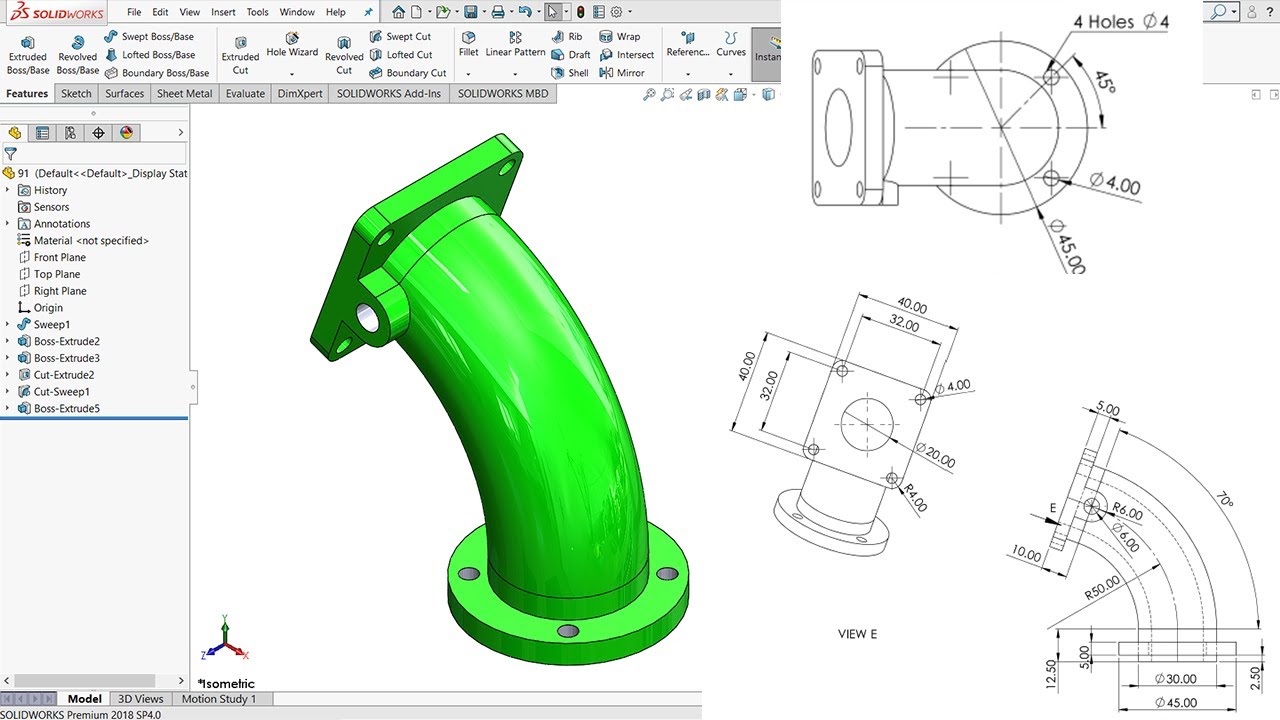This screenshot has width=1280, height=720.
Task: Select the Extruded Cut tool
Action: [x=240, y=56]
